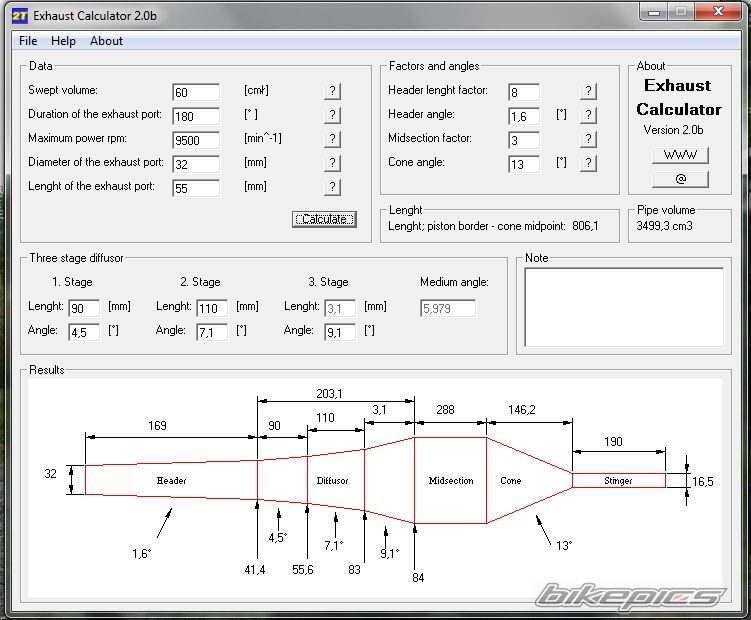The width and height of the screenshot is (751, 620).
Task: Click the question mark beside Header angle
Action: [588, 115]
